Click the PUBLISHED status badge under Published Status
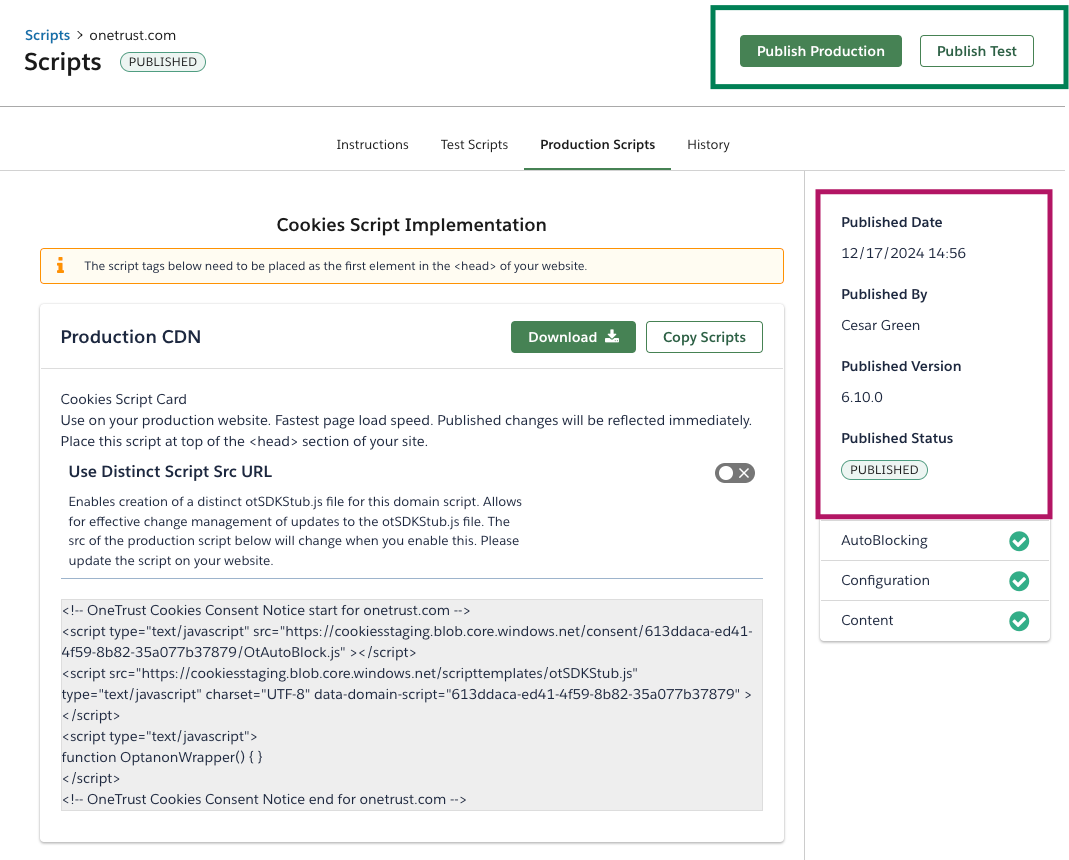 point(884,470)
